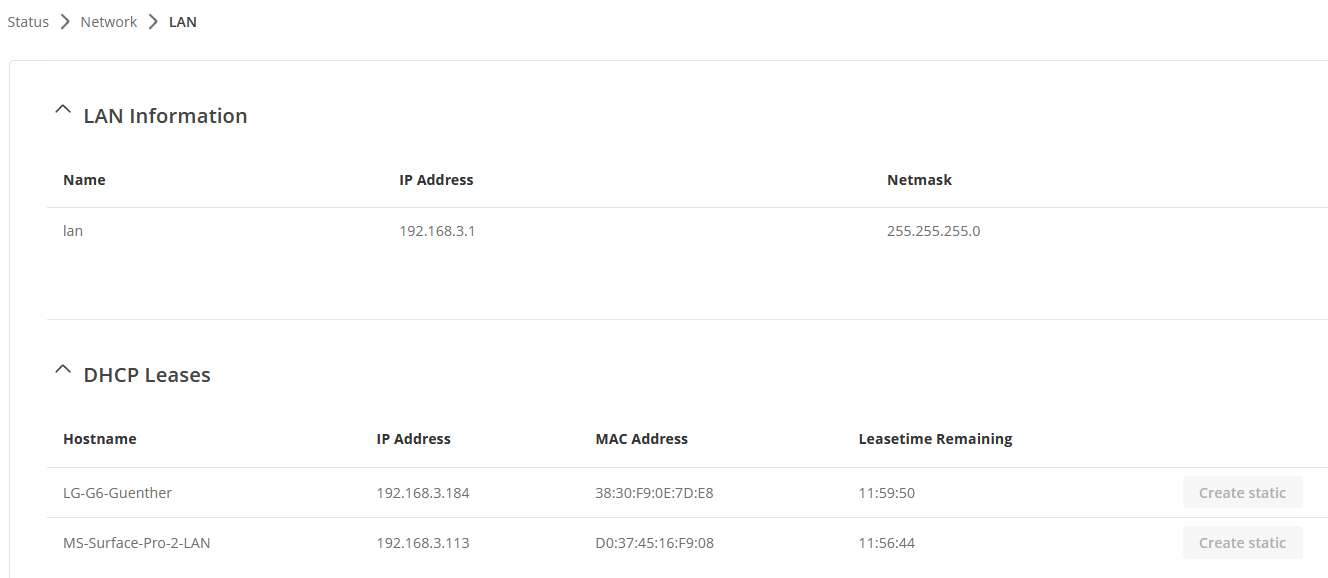Viewport: 1328px width, 578px height.
Task: Click the MAC Address column header
Action: 642,439
